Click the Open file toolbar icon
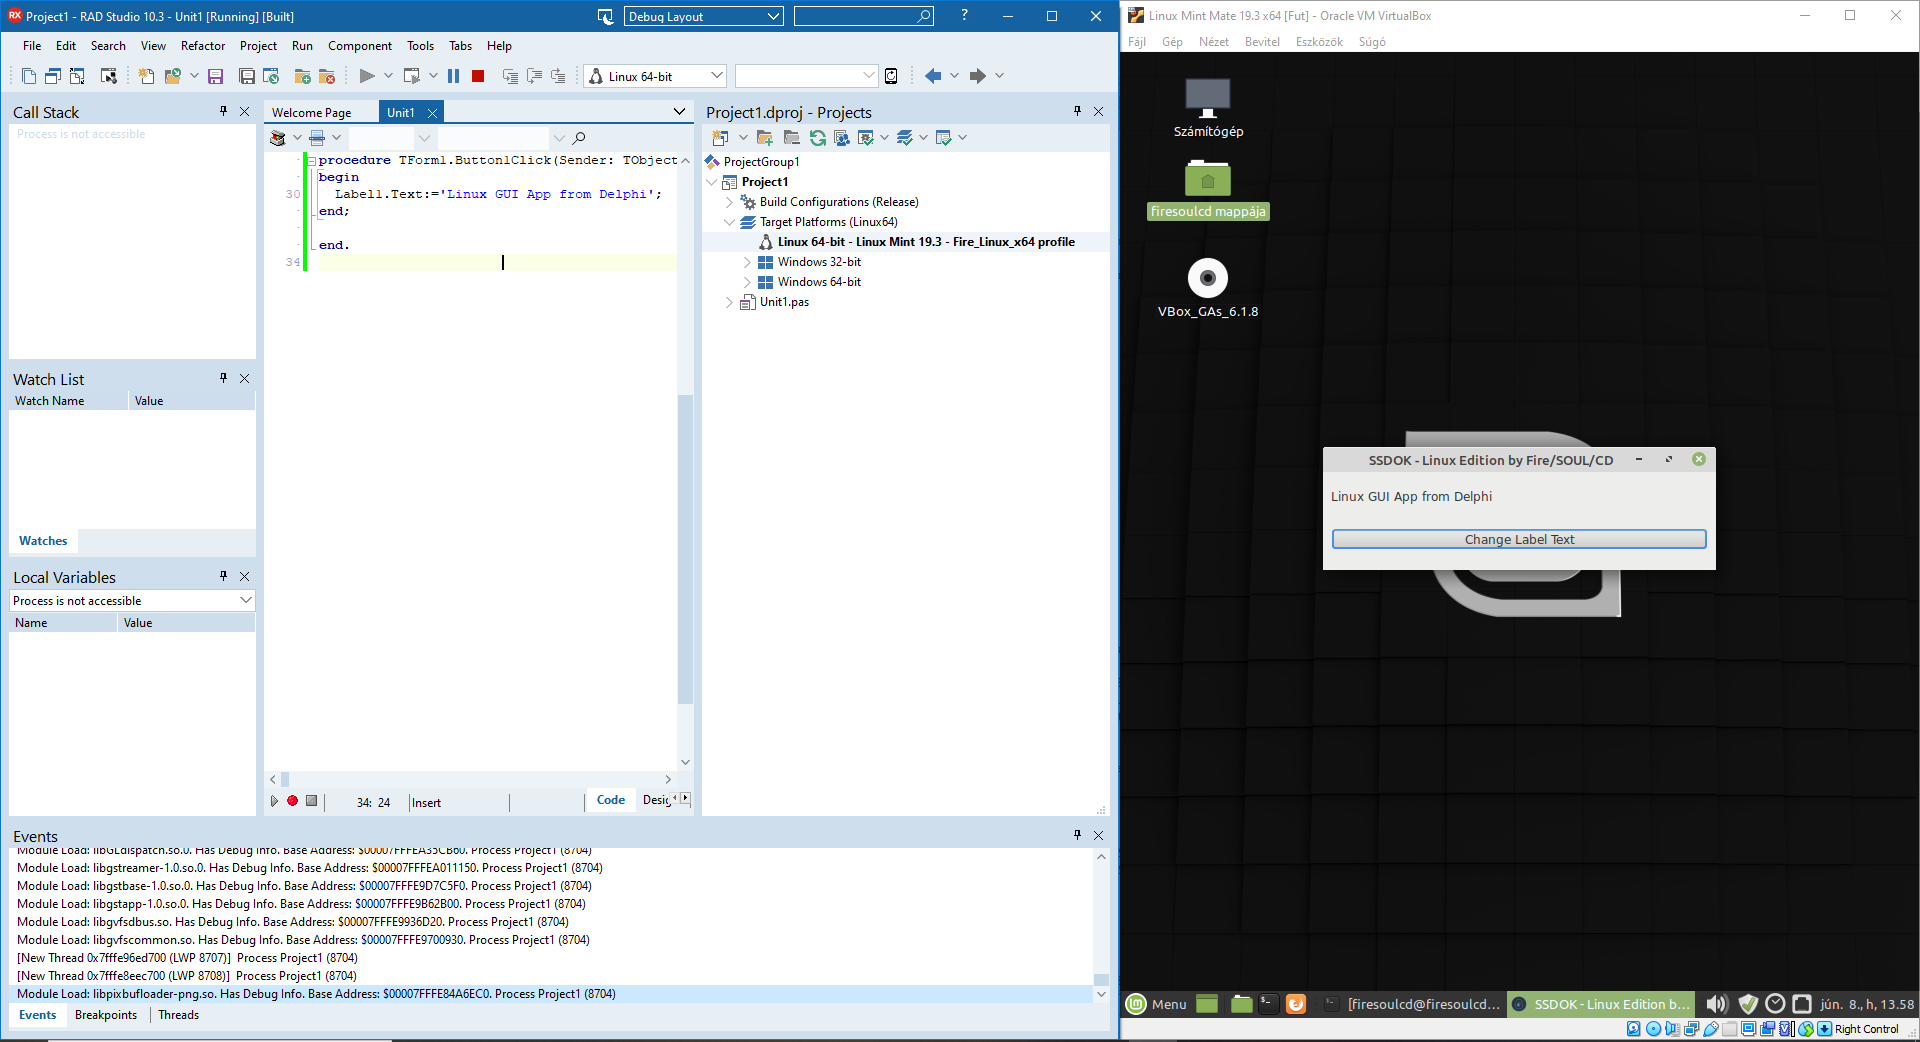This screenshot has width=1920, height=1042. (172, 76)
